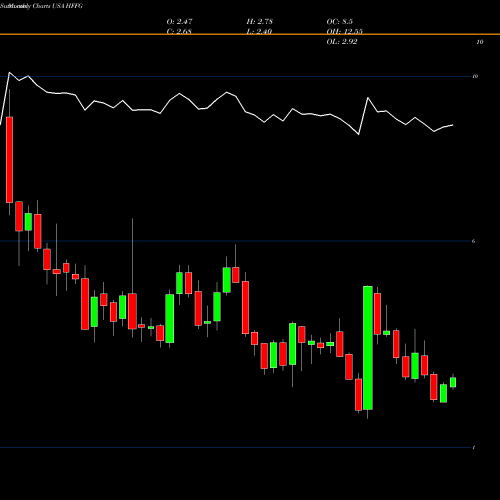Click the '6' price axis label
This screenshot has width=500, height=500.
point(474,241)
